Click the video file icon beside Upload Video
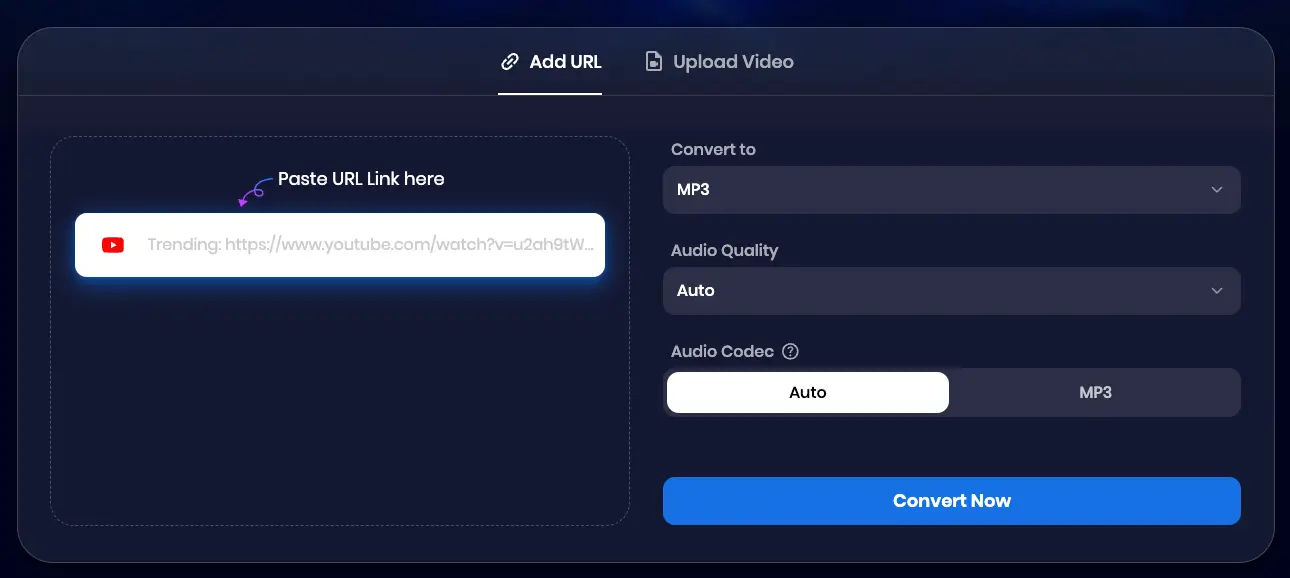This screenshot has width=1290, height=578. [653, 61]
